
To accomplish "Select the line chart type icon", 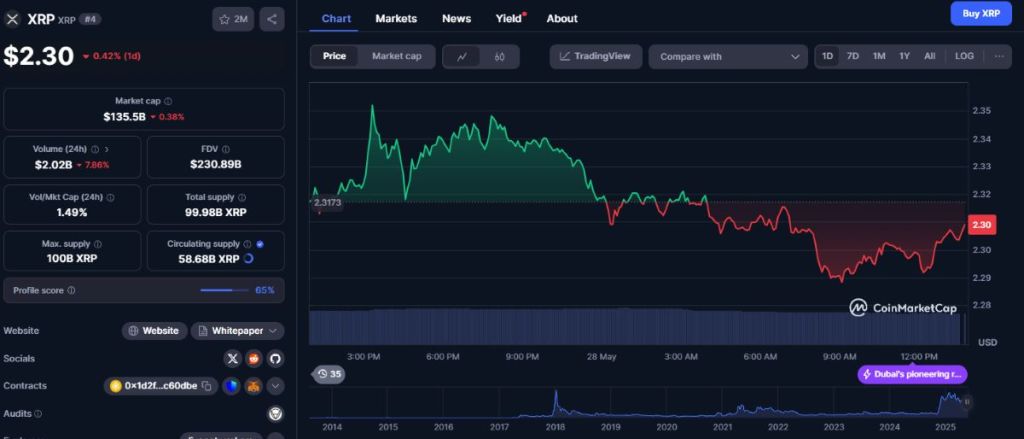I will pyautogui.click(x=462, y=56).
